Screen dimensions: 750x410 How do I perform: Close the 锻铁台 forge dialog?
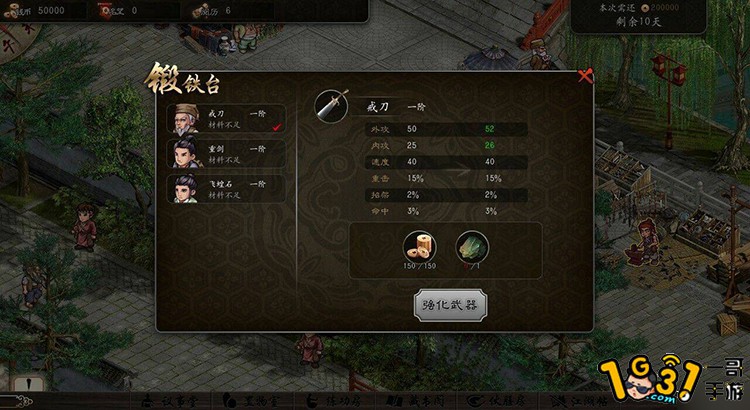click(585, 76)
